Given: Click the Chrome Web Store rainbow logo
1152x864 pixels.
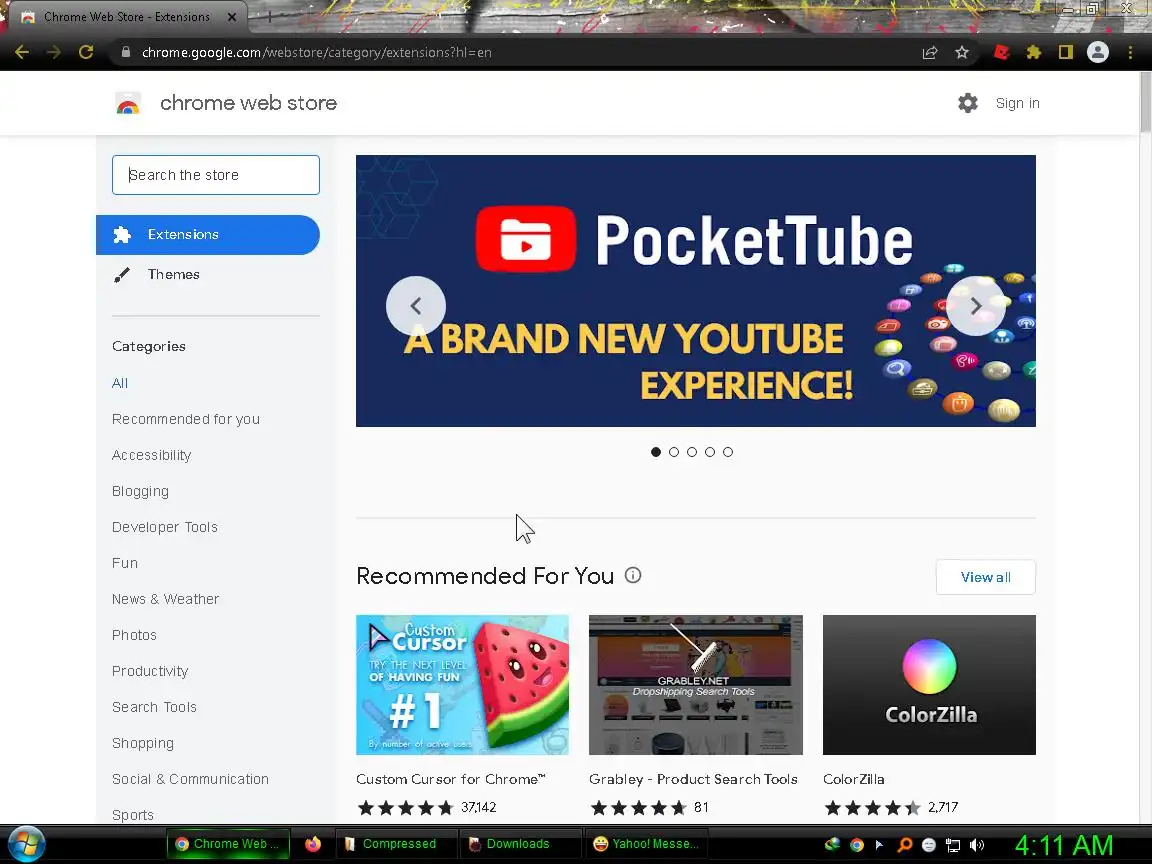Looking at the screenshot, I should coord(128,104).
